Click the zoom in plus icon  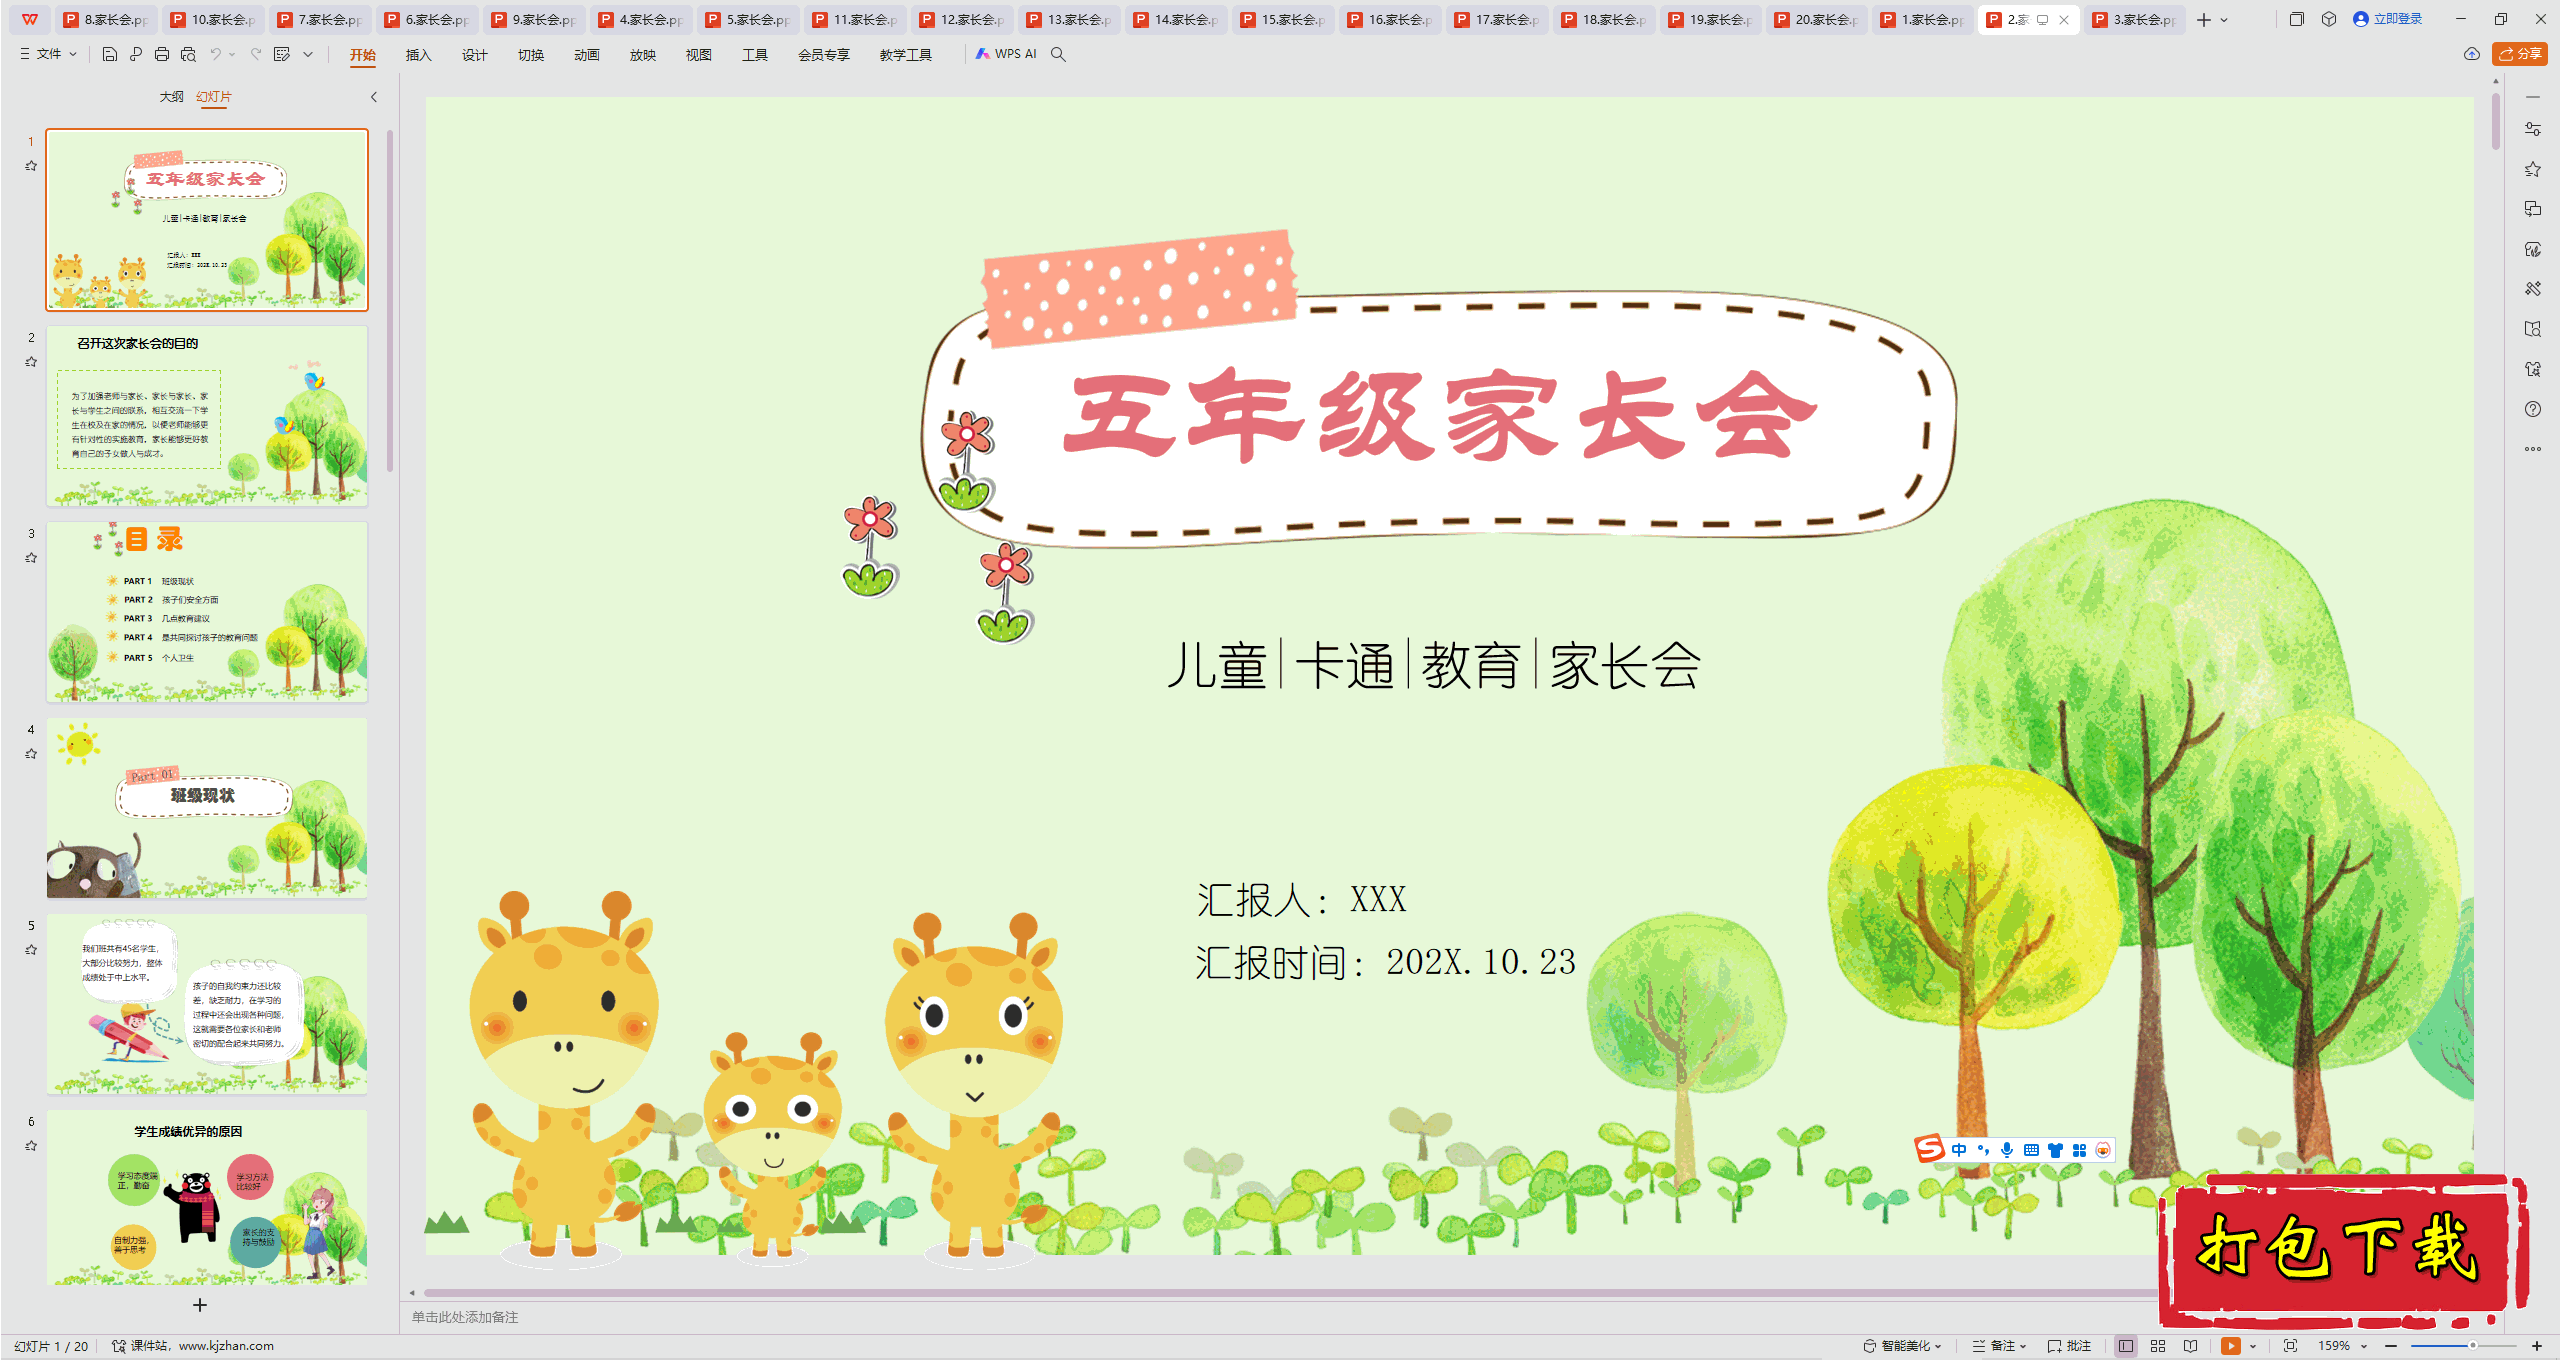click(2537, 1346)
